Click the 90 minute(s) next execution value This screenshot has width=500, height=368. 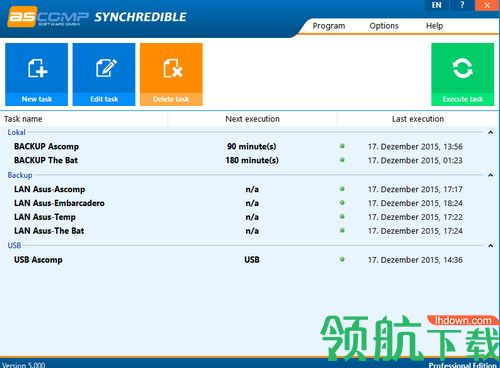pos(252,147)
